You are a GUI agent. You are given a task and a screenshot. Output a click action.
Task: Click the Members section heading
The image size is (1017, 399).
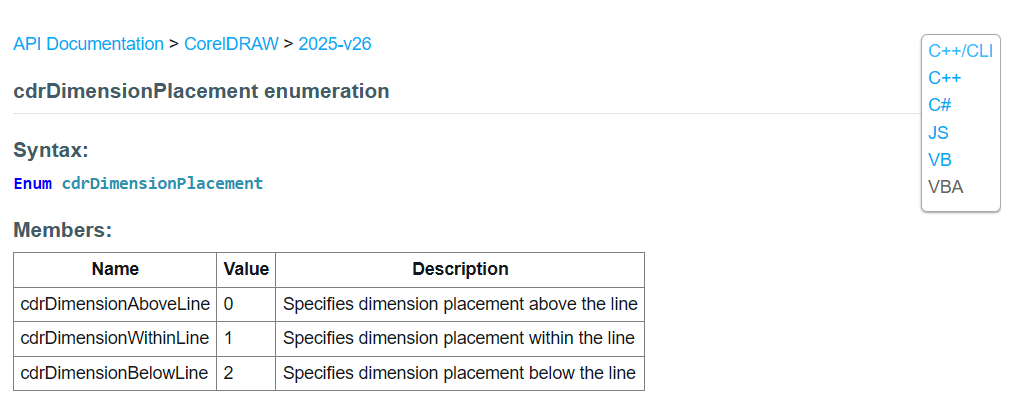pos(62,230)
